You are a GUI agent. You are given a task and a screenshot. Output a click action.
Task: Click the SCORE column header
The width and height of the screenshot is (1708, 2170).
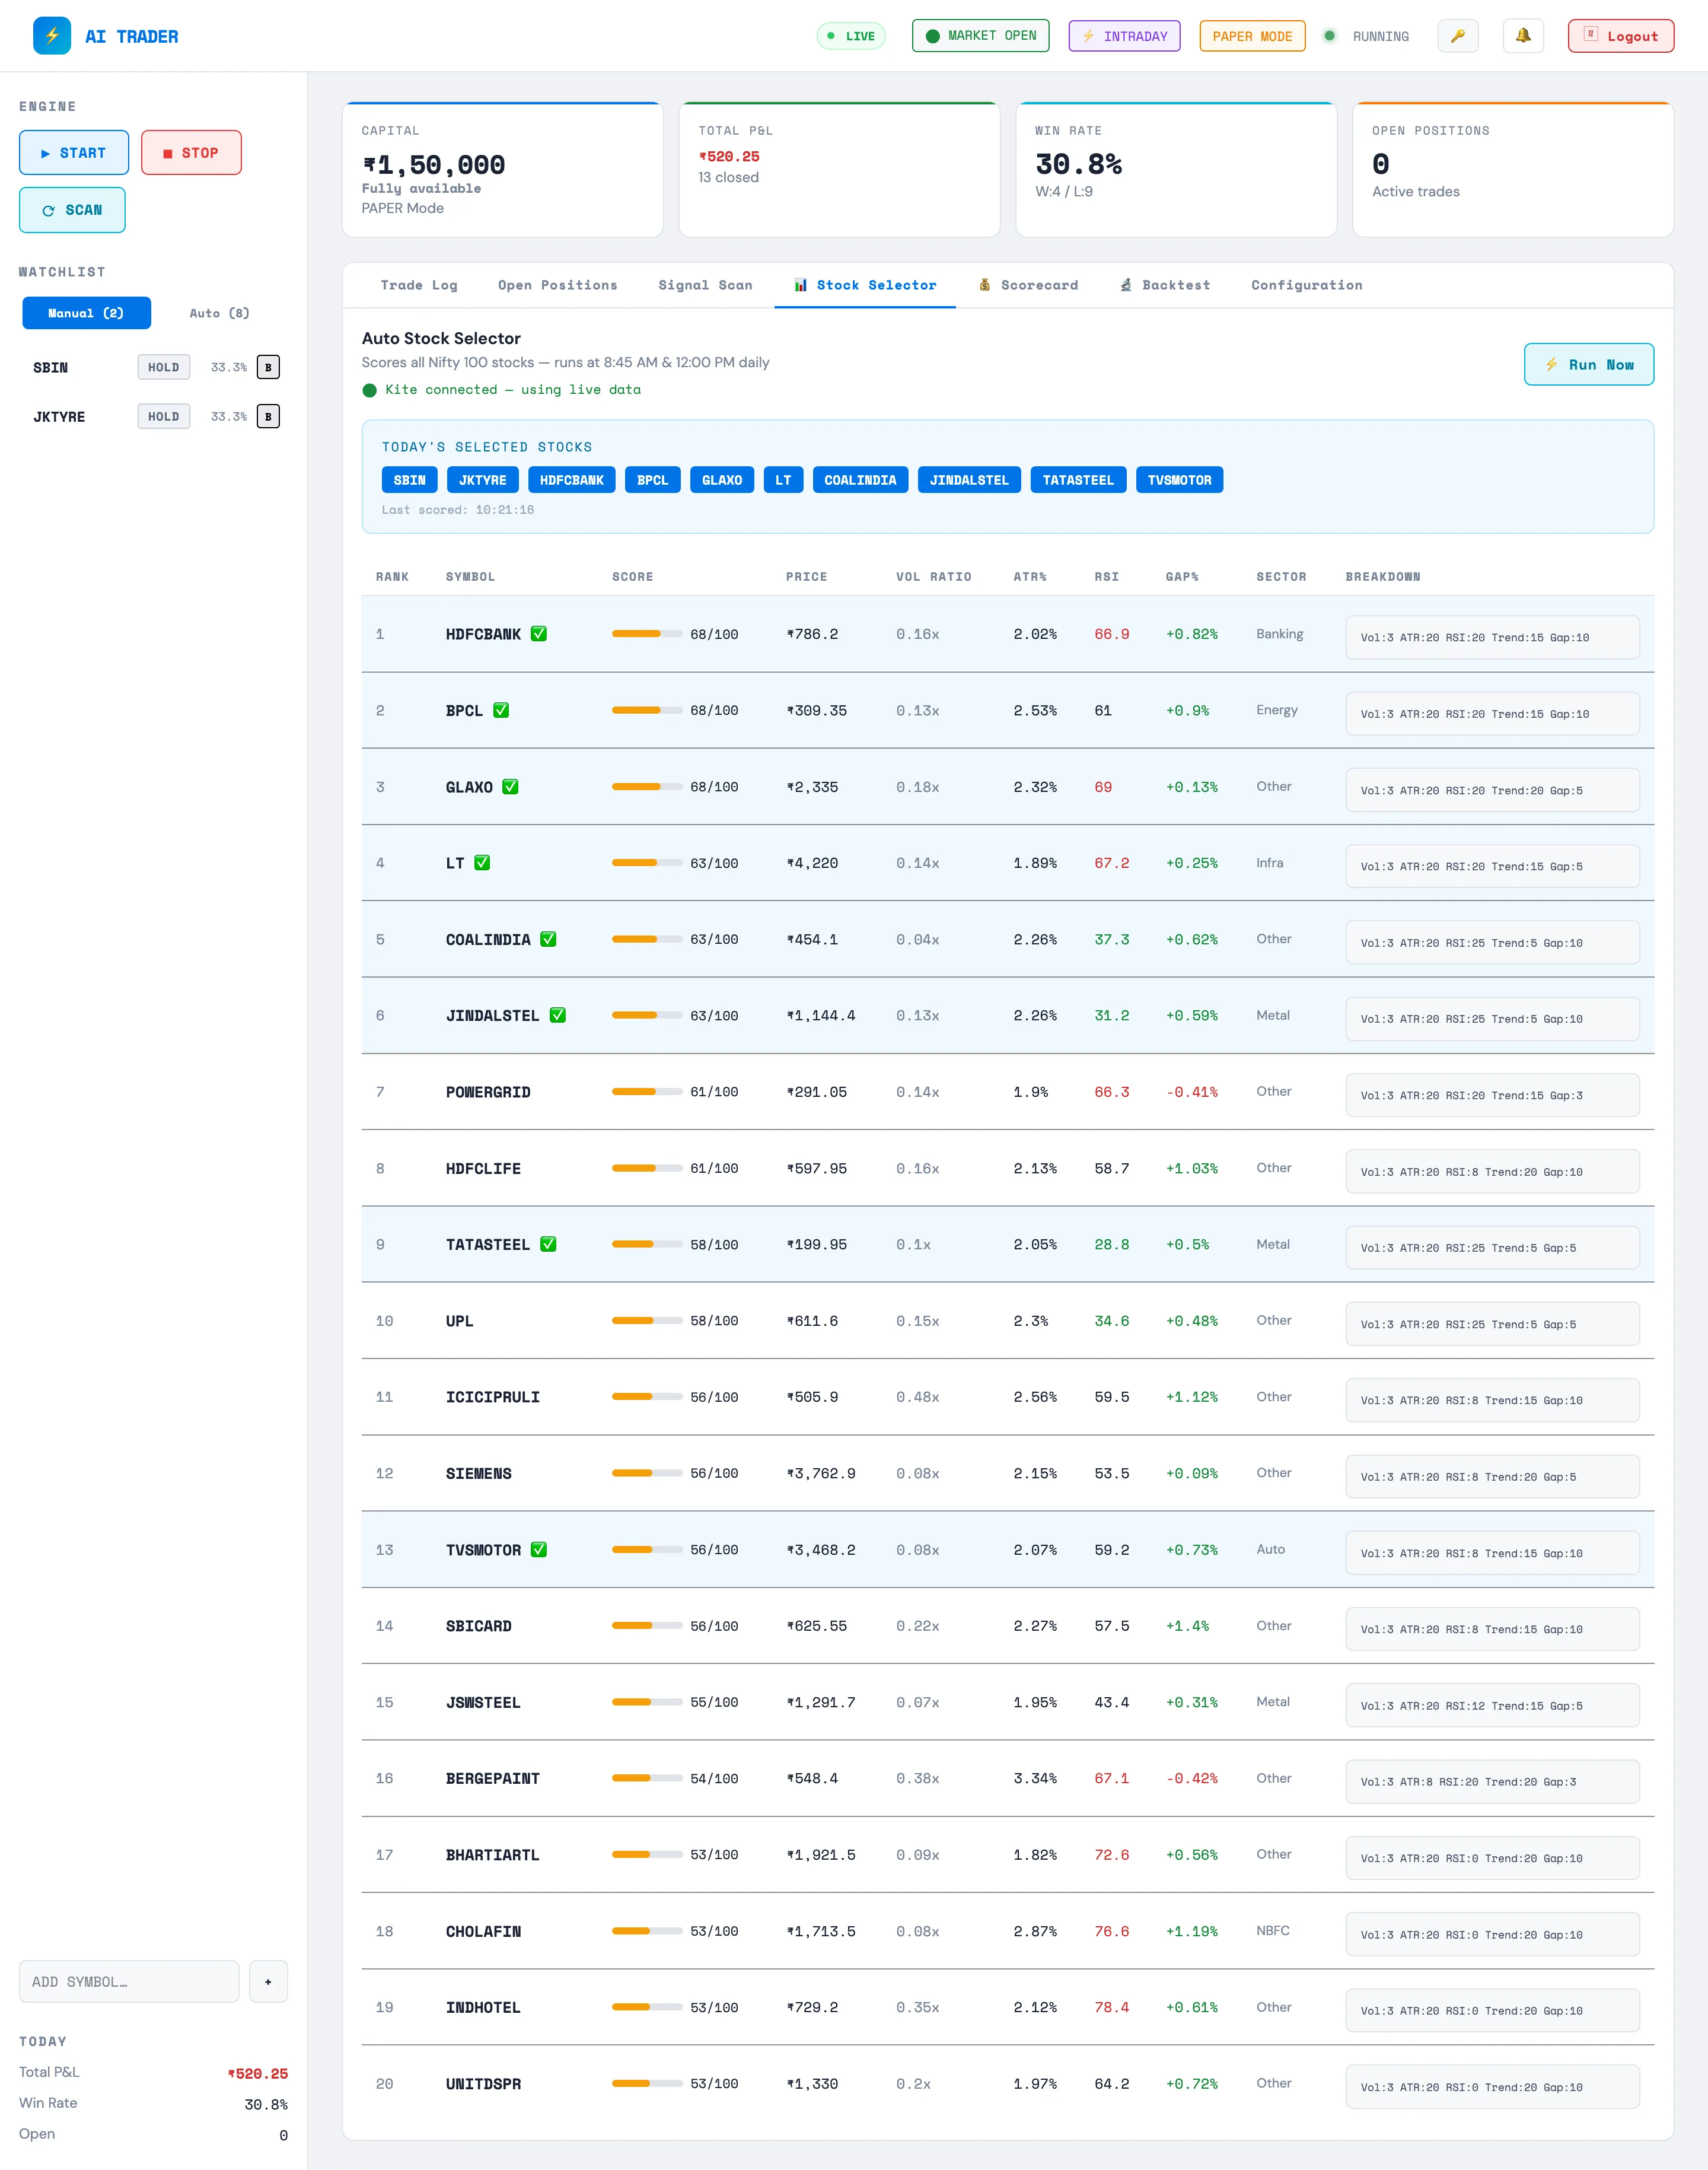point(632,577)
